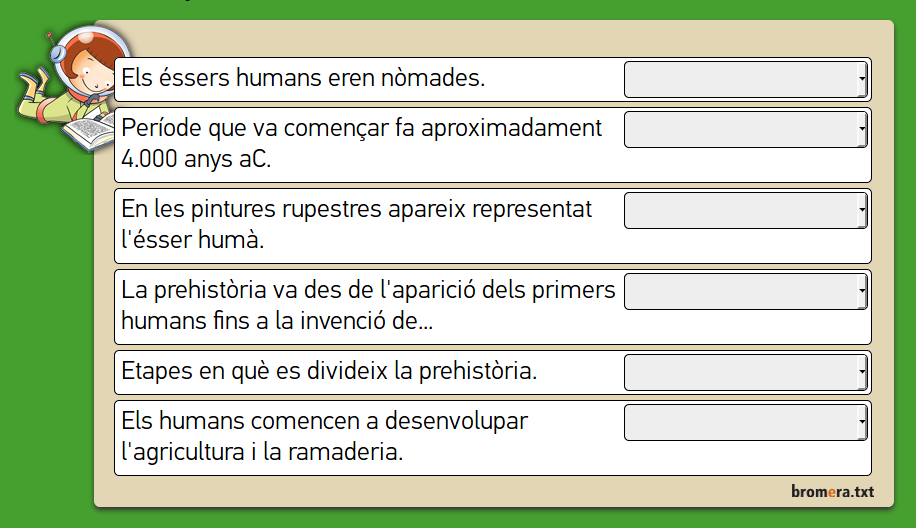Select the combo box next to 'Etapes en què'
The width and height of the screenshot is (916, 528).
745,372
